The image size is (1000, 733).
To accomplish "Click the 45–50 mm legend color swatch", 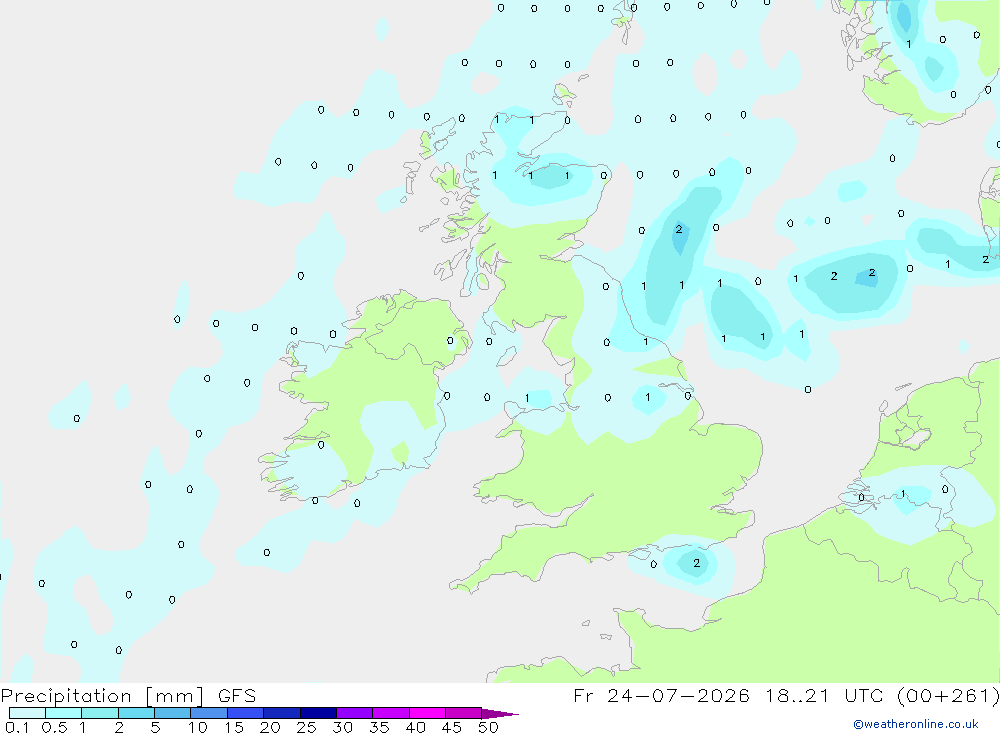I will point(464,713).
